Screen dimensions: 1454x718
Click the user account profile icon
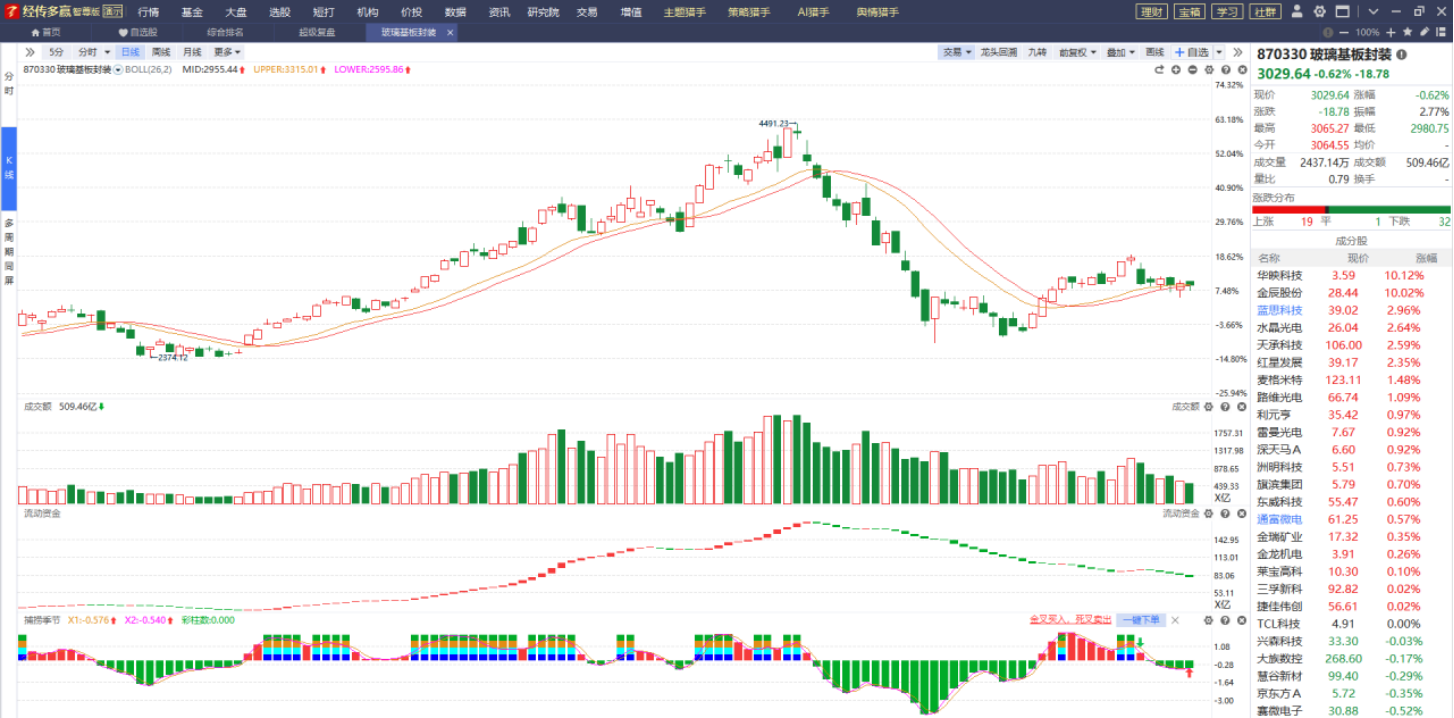pyautogui.click(x=1297, y=11)
